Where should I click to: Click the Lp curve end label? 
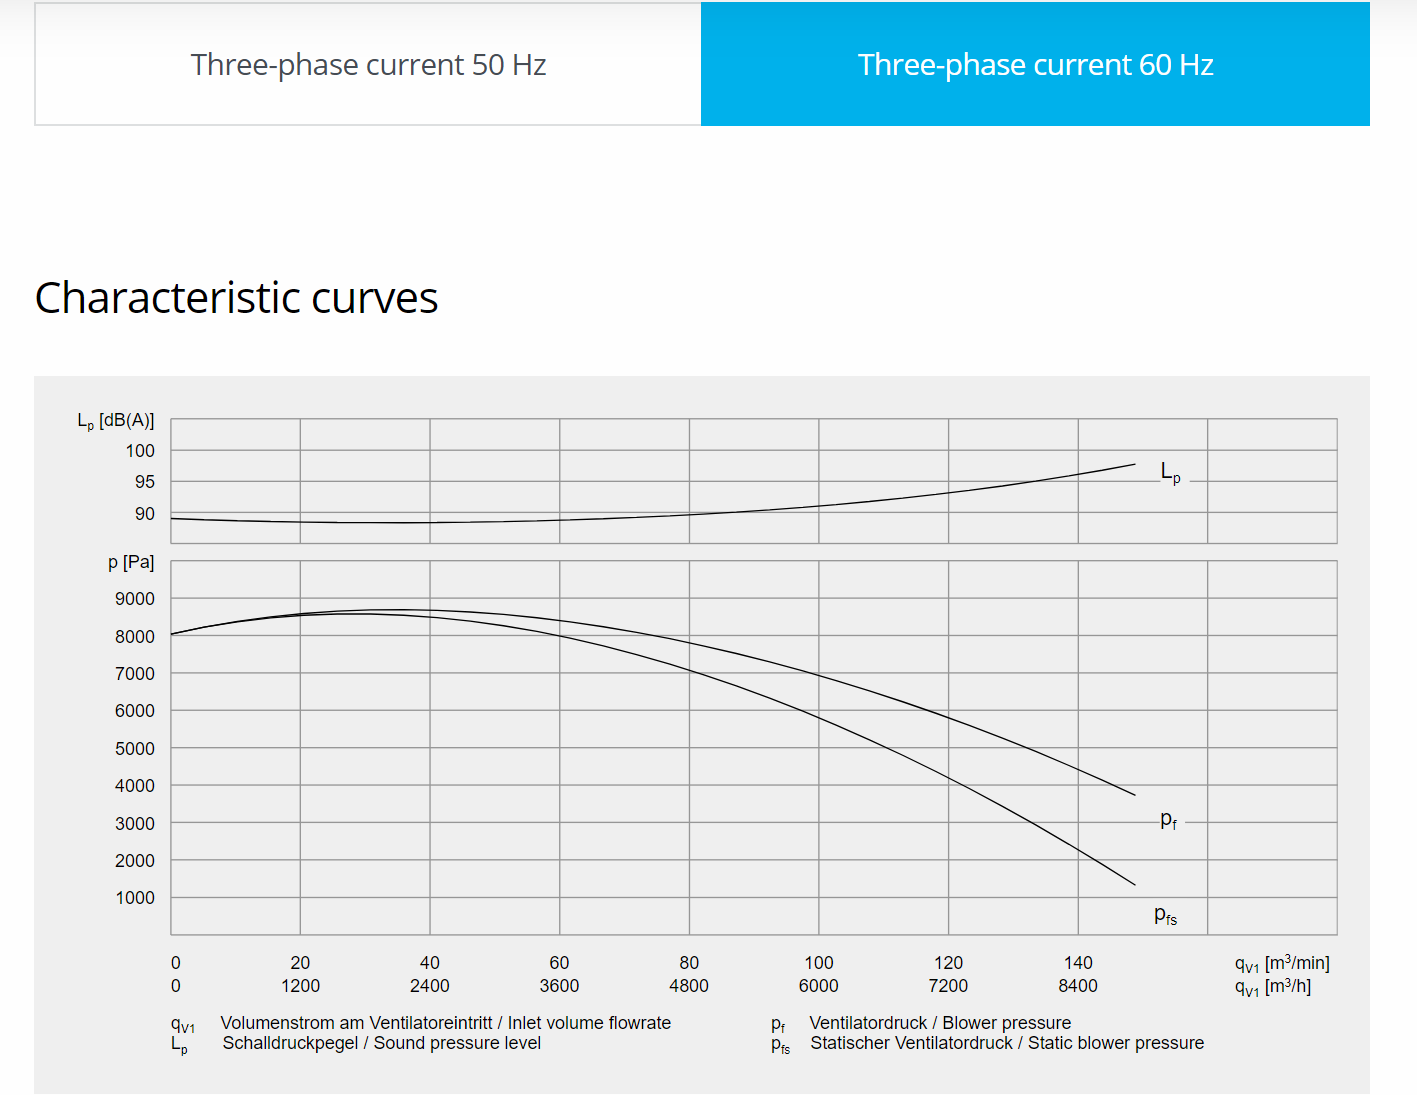point(1170,472)
